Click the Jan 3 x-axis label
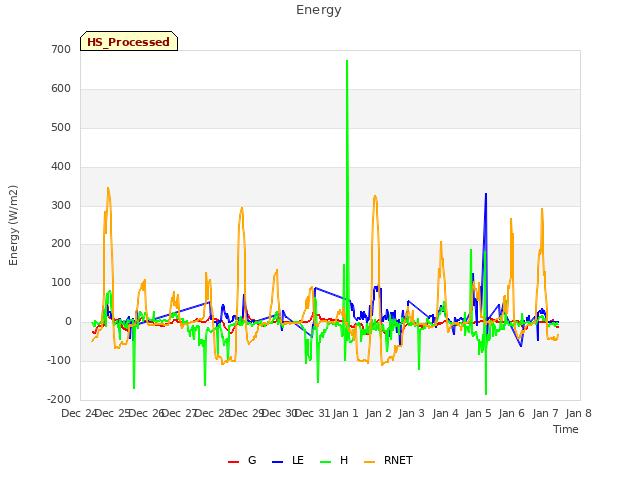Screen dimensions: 640x480 pos(411,413)
